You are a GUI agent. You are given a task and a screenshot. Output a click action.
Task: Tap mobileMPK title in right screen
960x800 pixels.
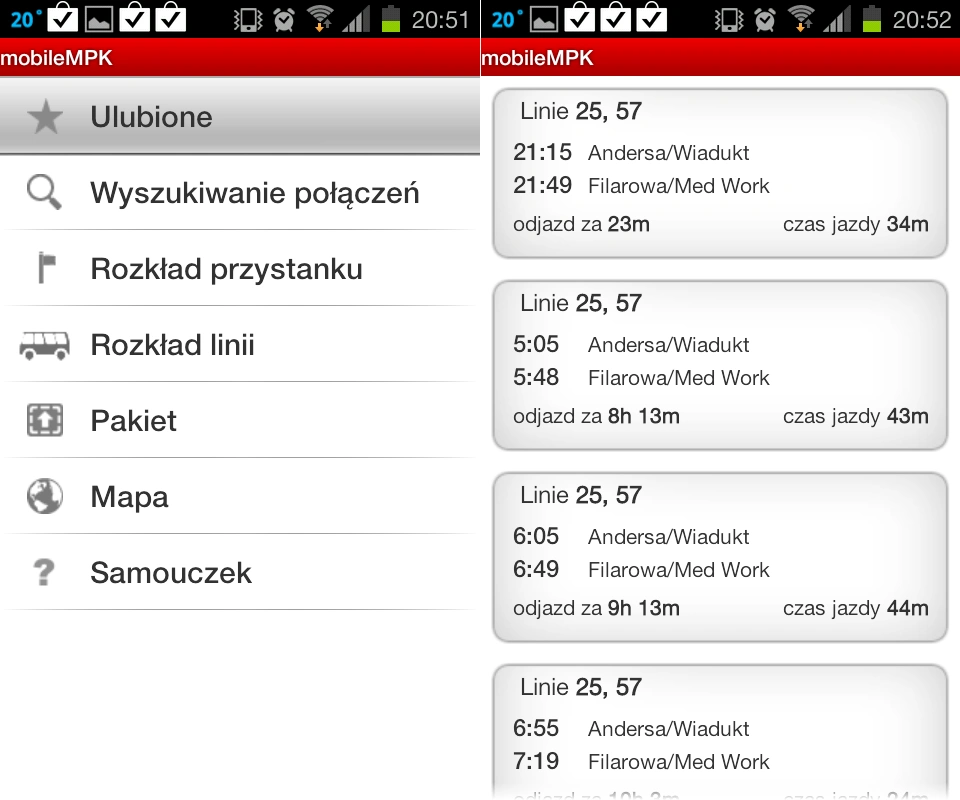click(538, 58)
